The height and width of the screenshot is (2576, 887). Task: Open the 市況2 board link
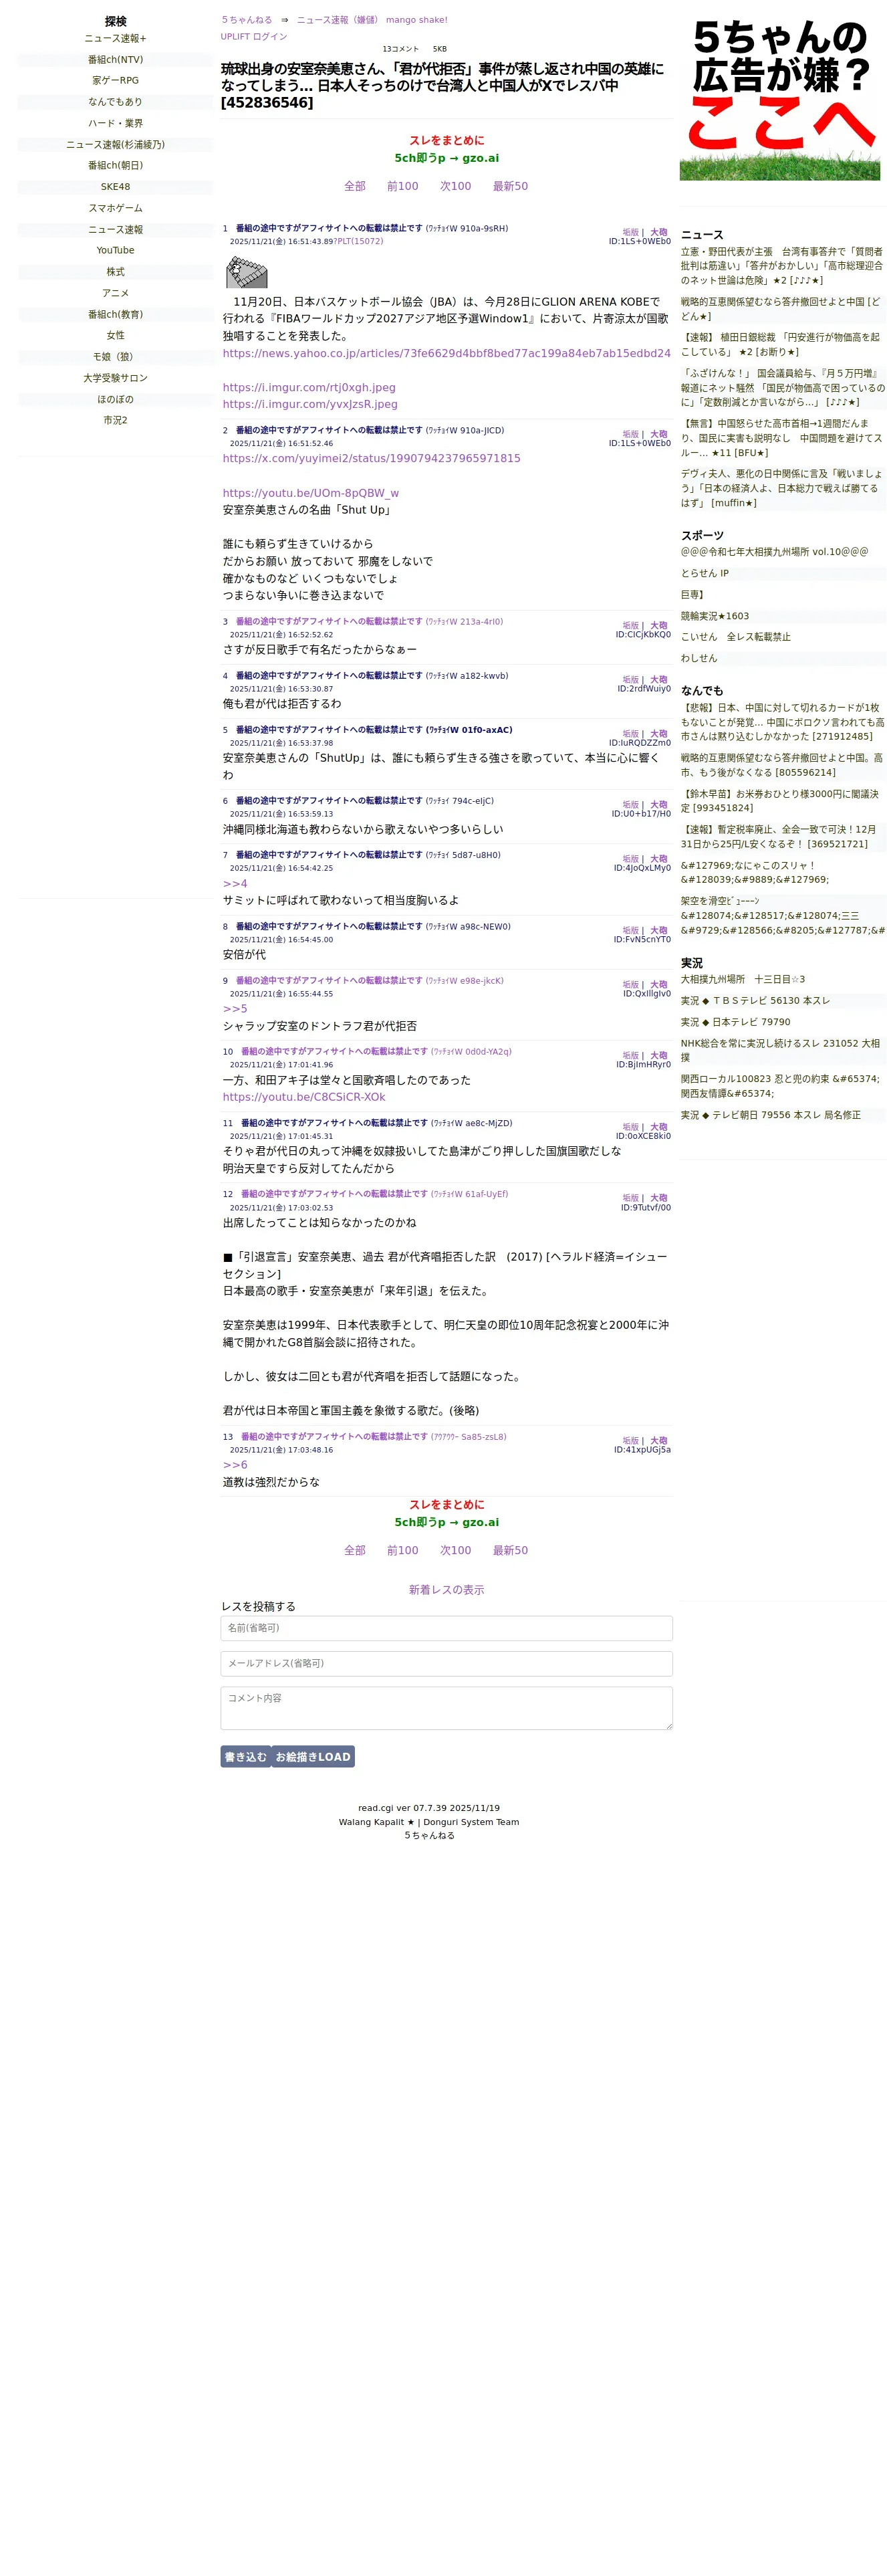116,421
